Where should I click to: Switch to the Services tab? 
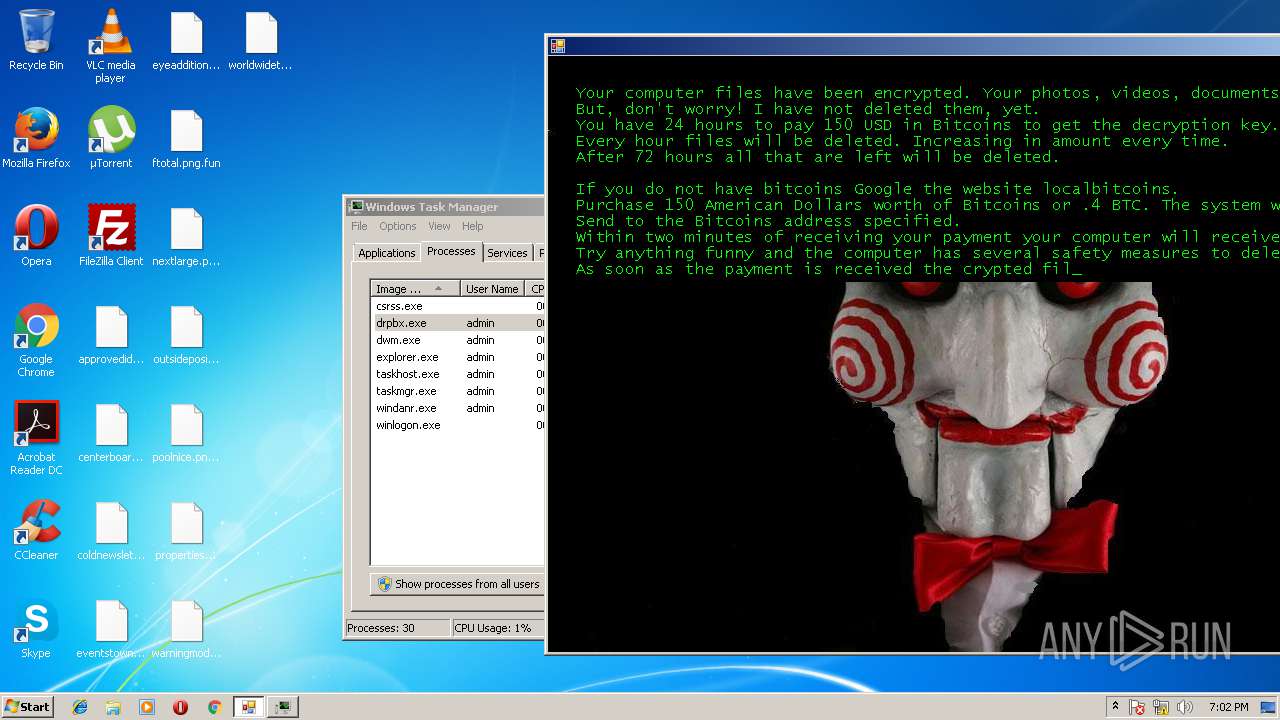507,253
